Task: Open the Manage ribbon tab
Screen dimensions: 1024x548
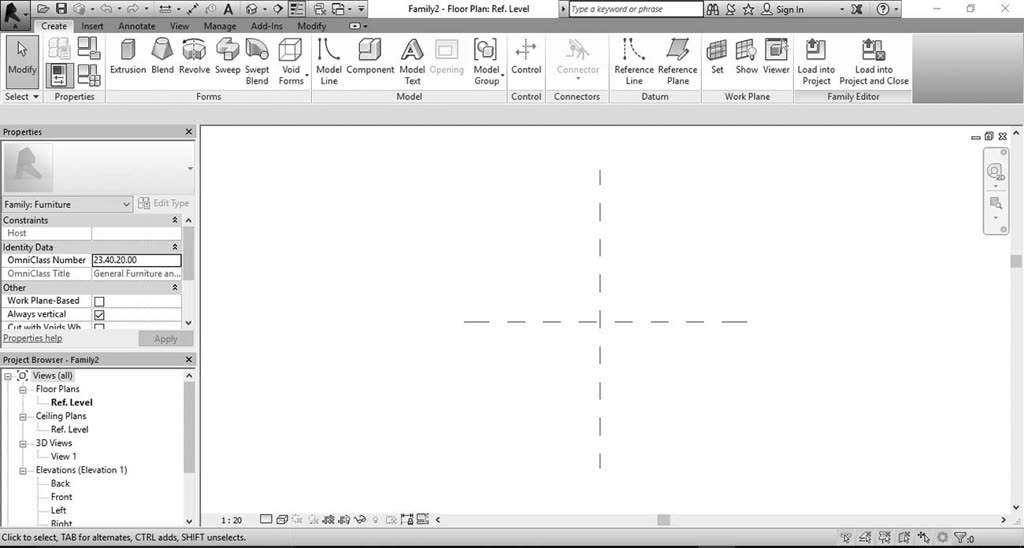Action: [219, 26]
